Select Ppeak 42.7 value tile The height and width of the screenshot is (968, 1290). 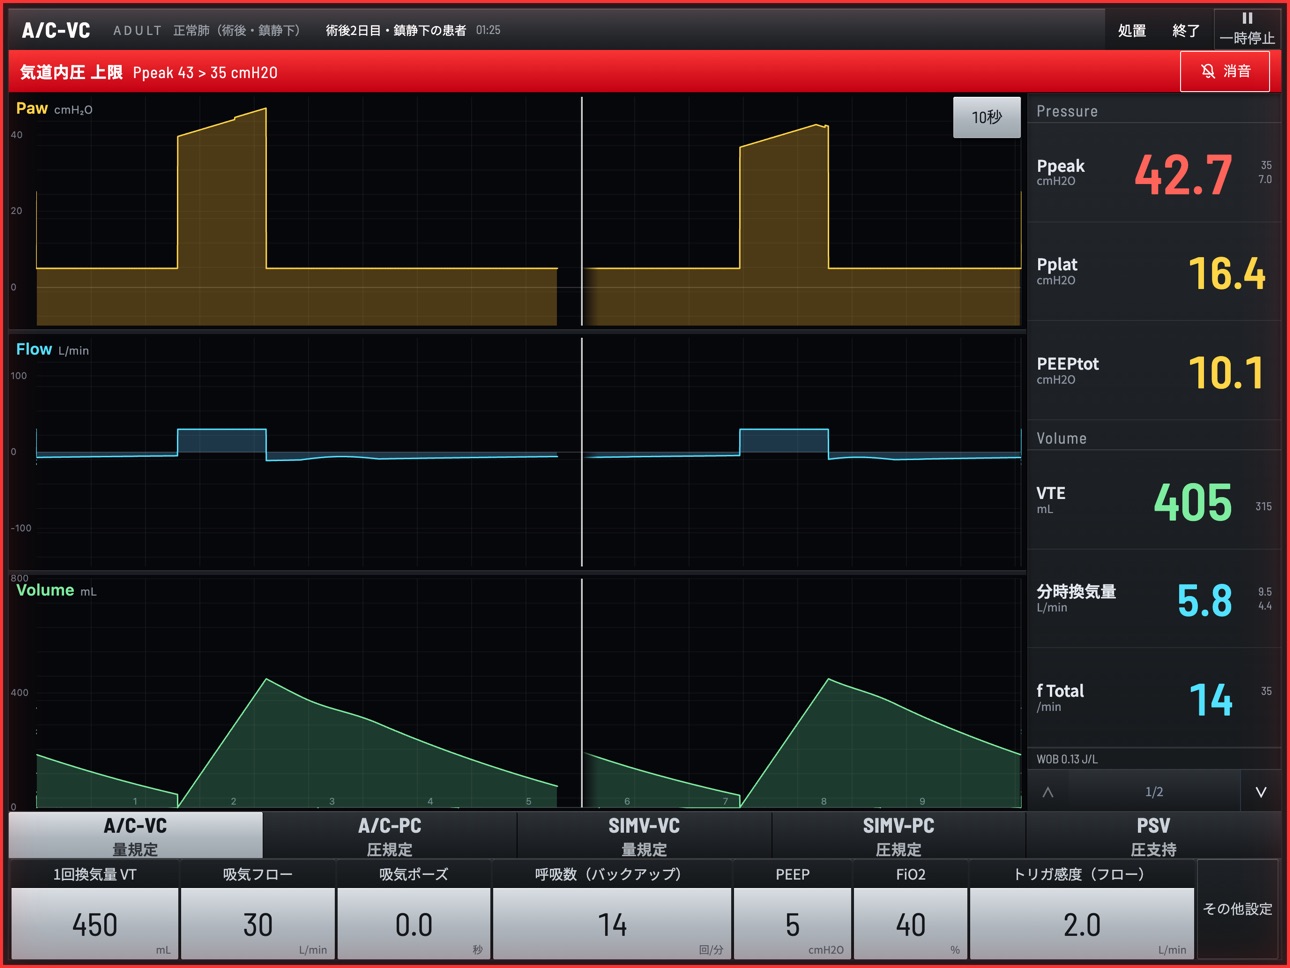[x=1154, y=173]
